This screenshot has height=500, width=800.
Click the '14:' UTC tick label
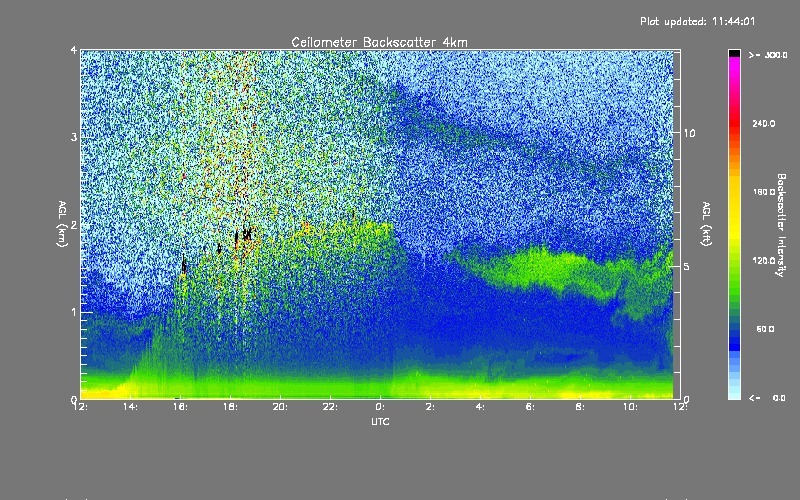[130, 407]
